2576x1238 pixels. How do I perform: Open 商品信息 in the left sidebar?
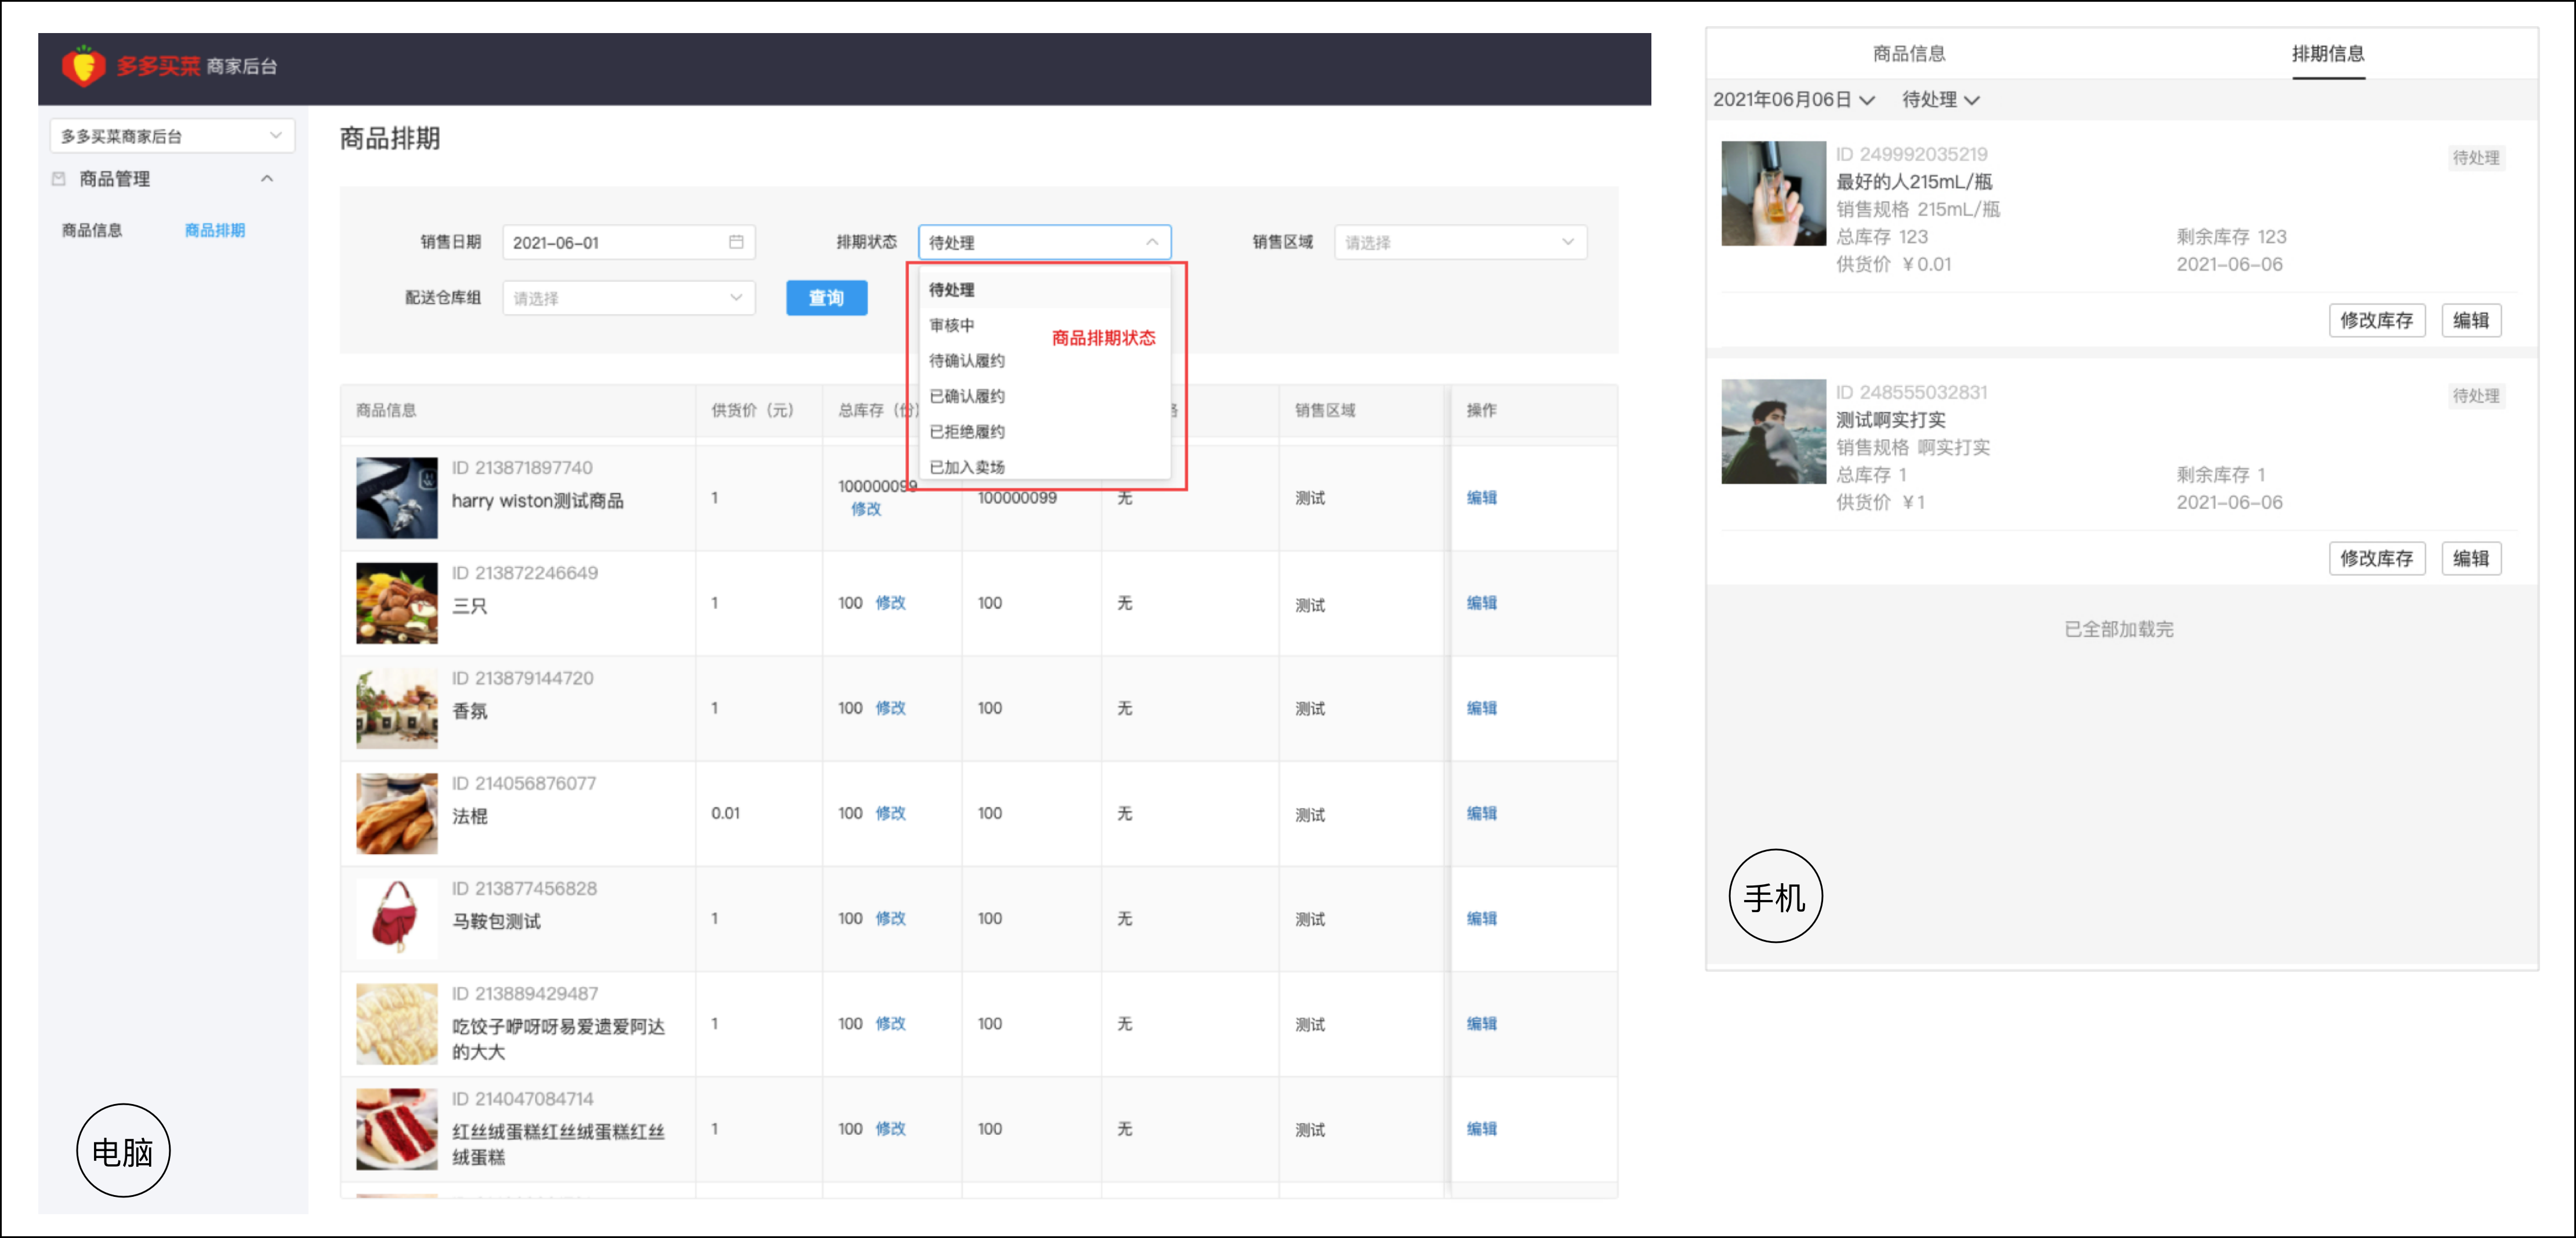[x=92, y=230]
